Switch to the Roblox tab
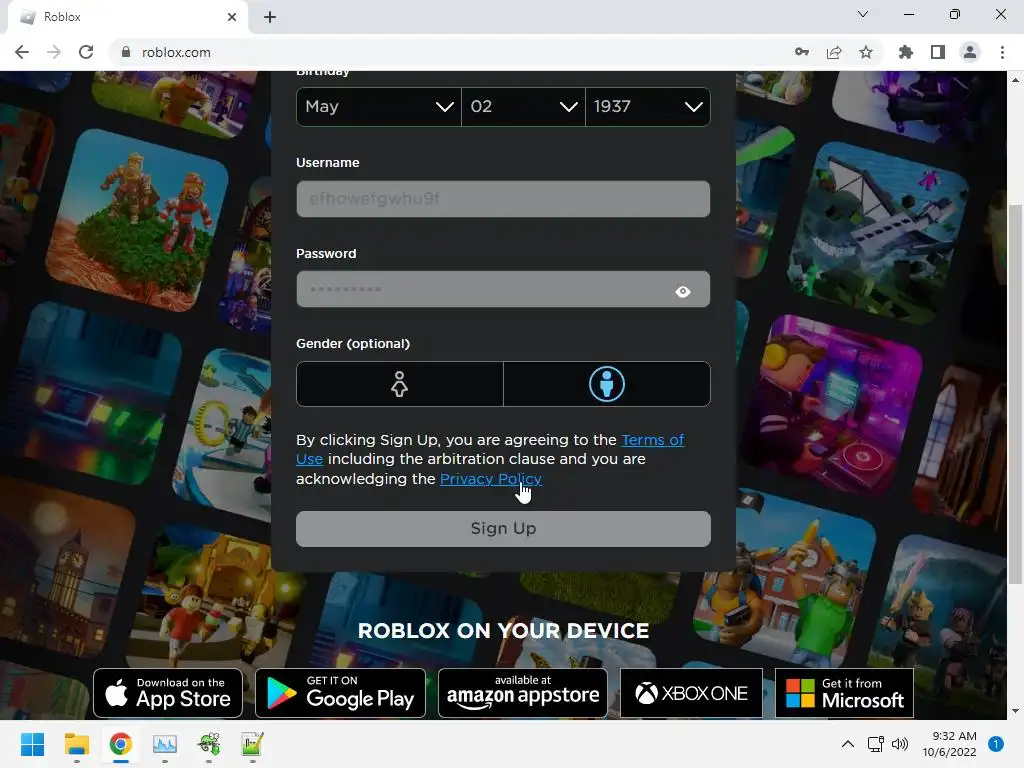The width and height of the screenshot is (1024, 768). coord(127,17)
